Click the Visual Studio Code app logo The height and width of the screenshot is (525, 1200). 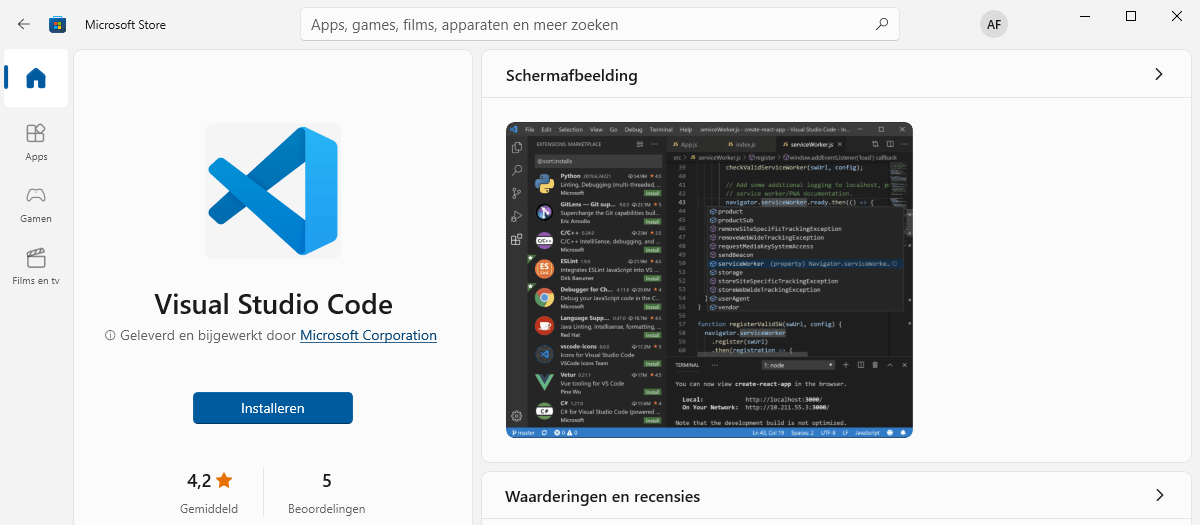[273, 191]
